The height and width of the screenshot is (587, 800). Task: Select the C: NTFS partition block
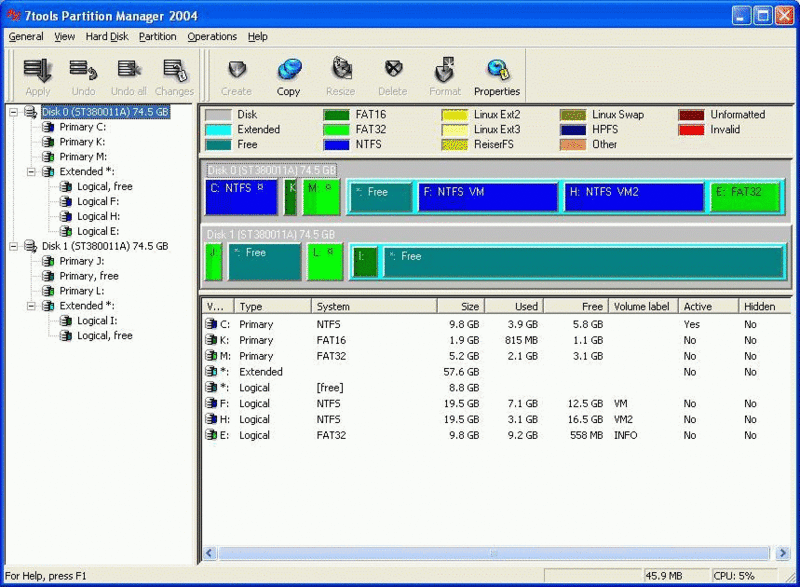point(241,197)
